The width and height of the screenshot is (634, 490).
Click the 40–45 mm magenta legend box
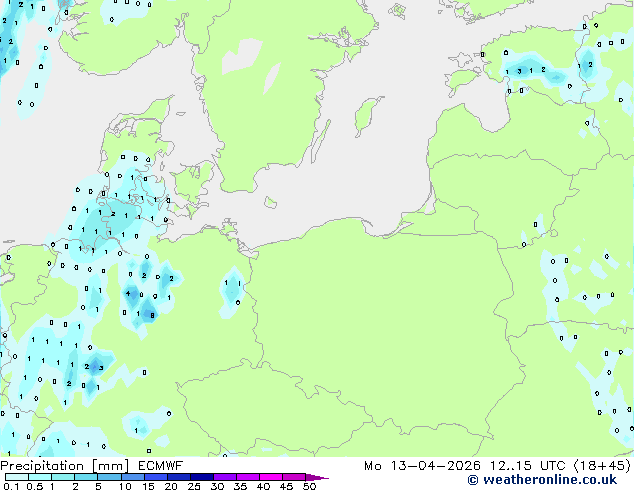click(271, 477)
